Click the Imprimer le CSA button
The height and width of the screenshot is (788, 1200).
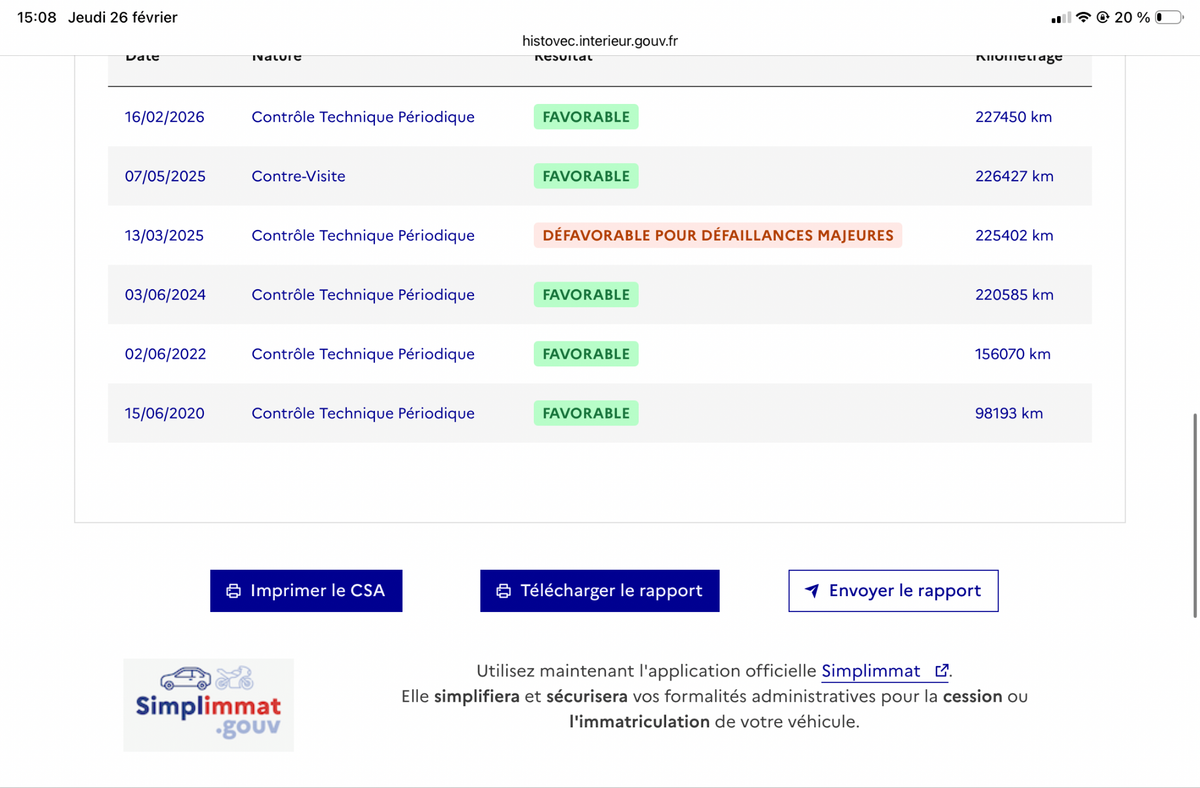(306, 591)
